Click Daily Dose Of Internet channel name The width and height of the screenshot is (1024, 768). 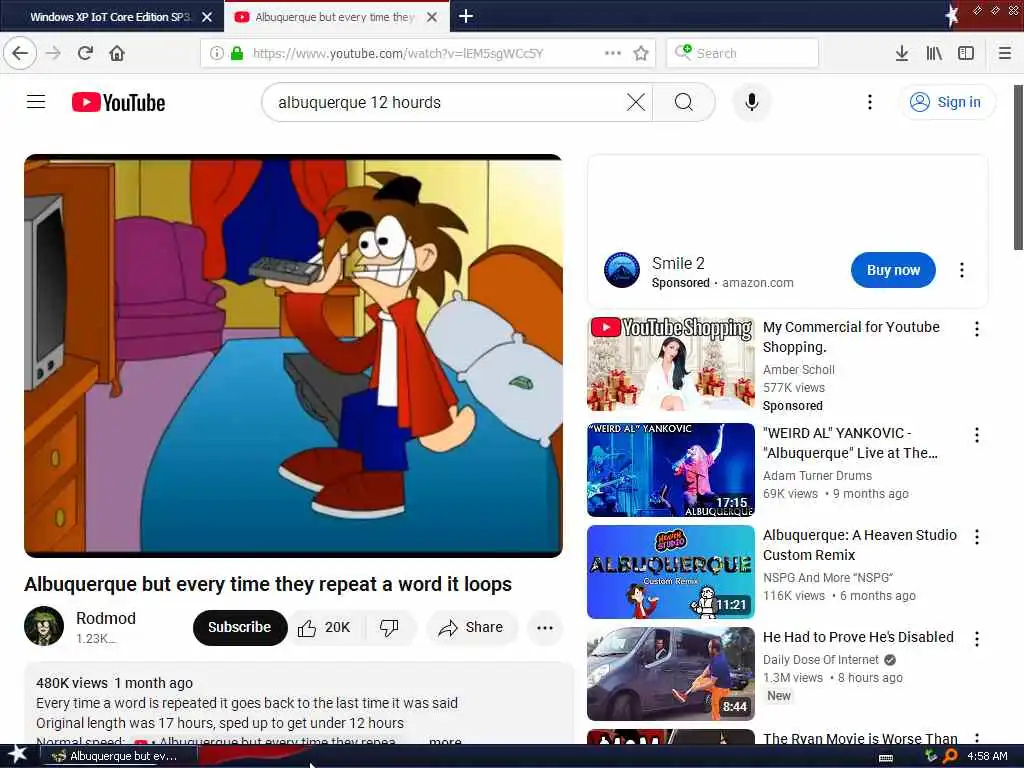pos(821,660)
